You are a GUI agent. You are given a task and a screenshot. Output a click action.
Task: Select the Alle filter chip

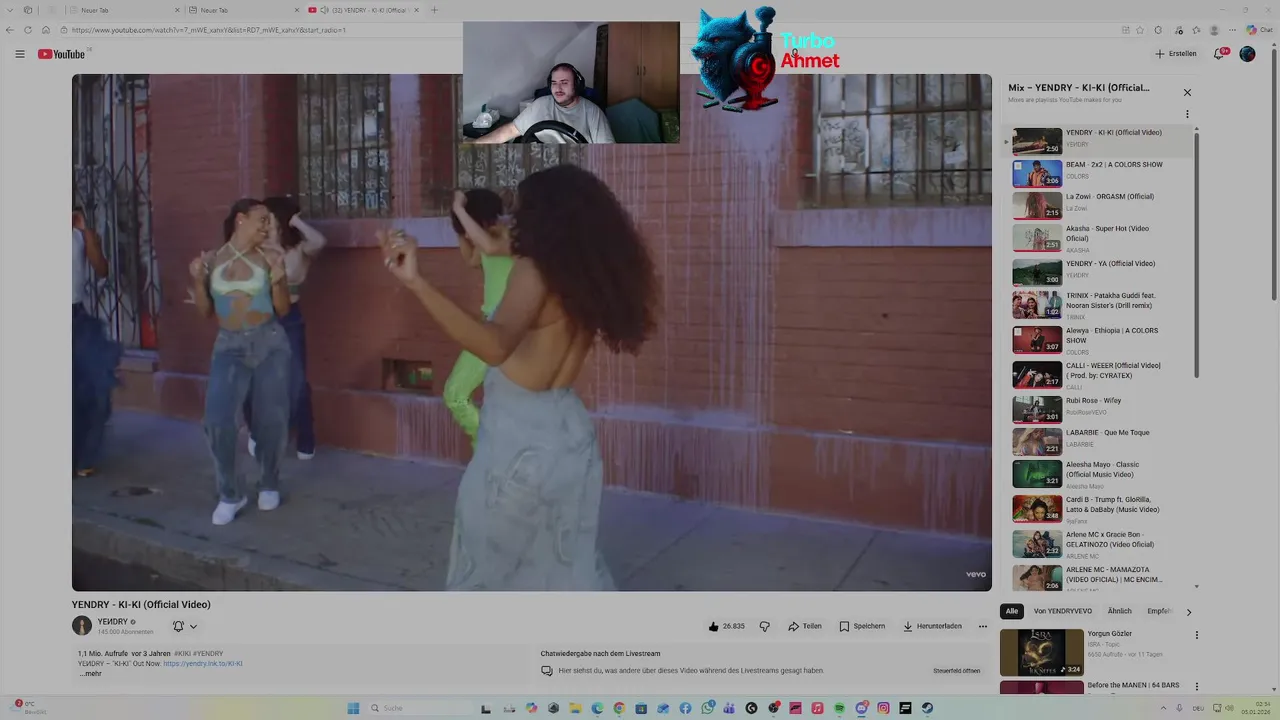point(1012,611)
